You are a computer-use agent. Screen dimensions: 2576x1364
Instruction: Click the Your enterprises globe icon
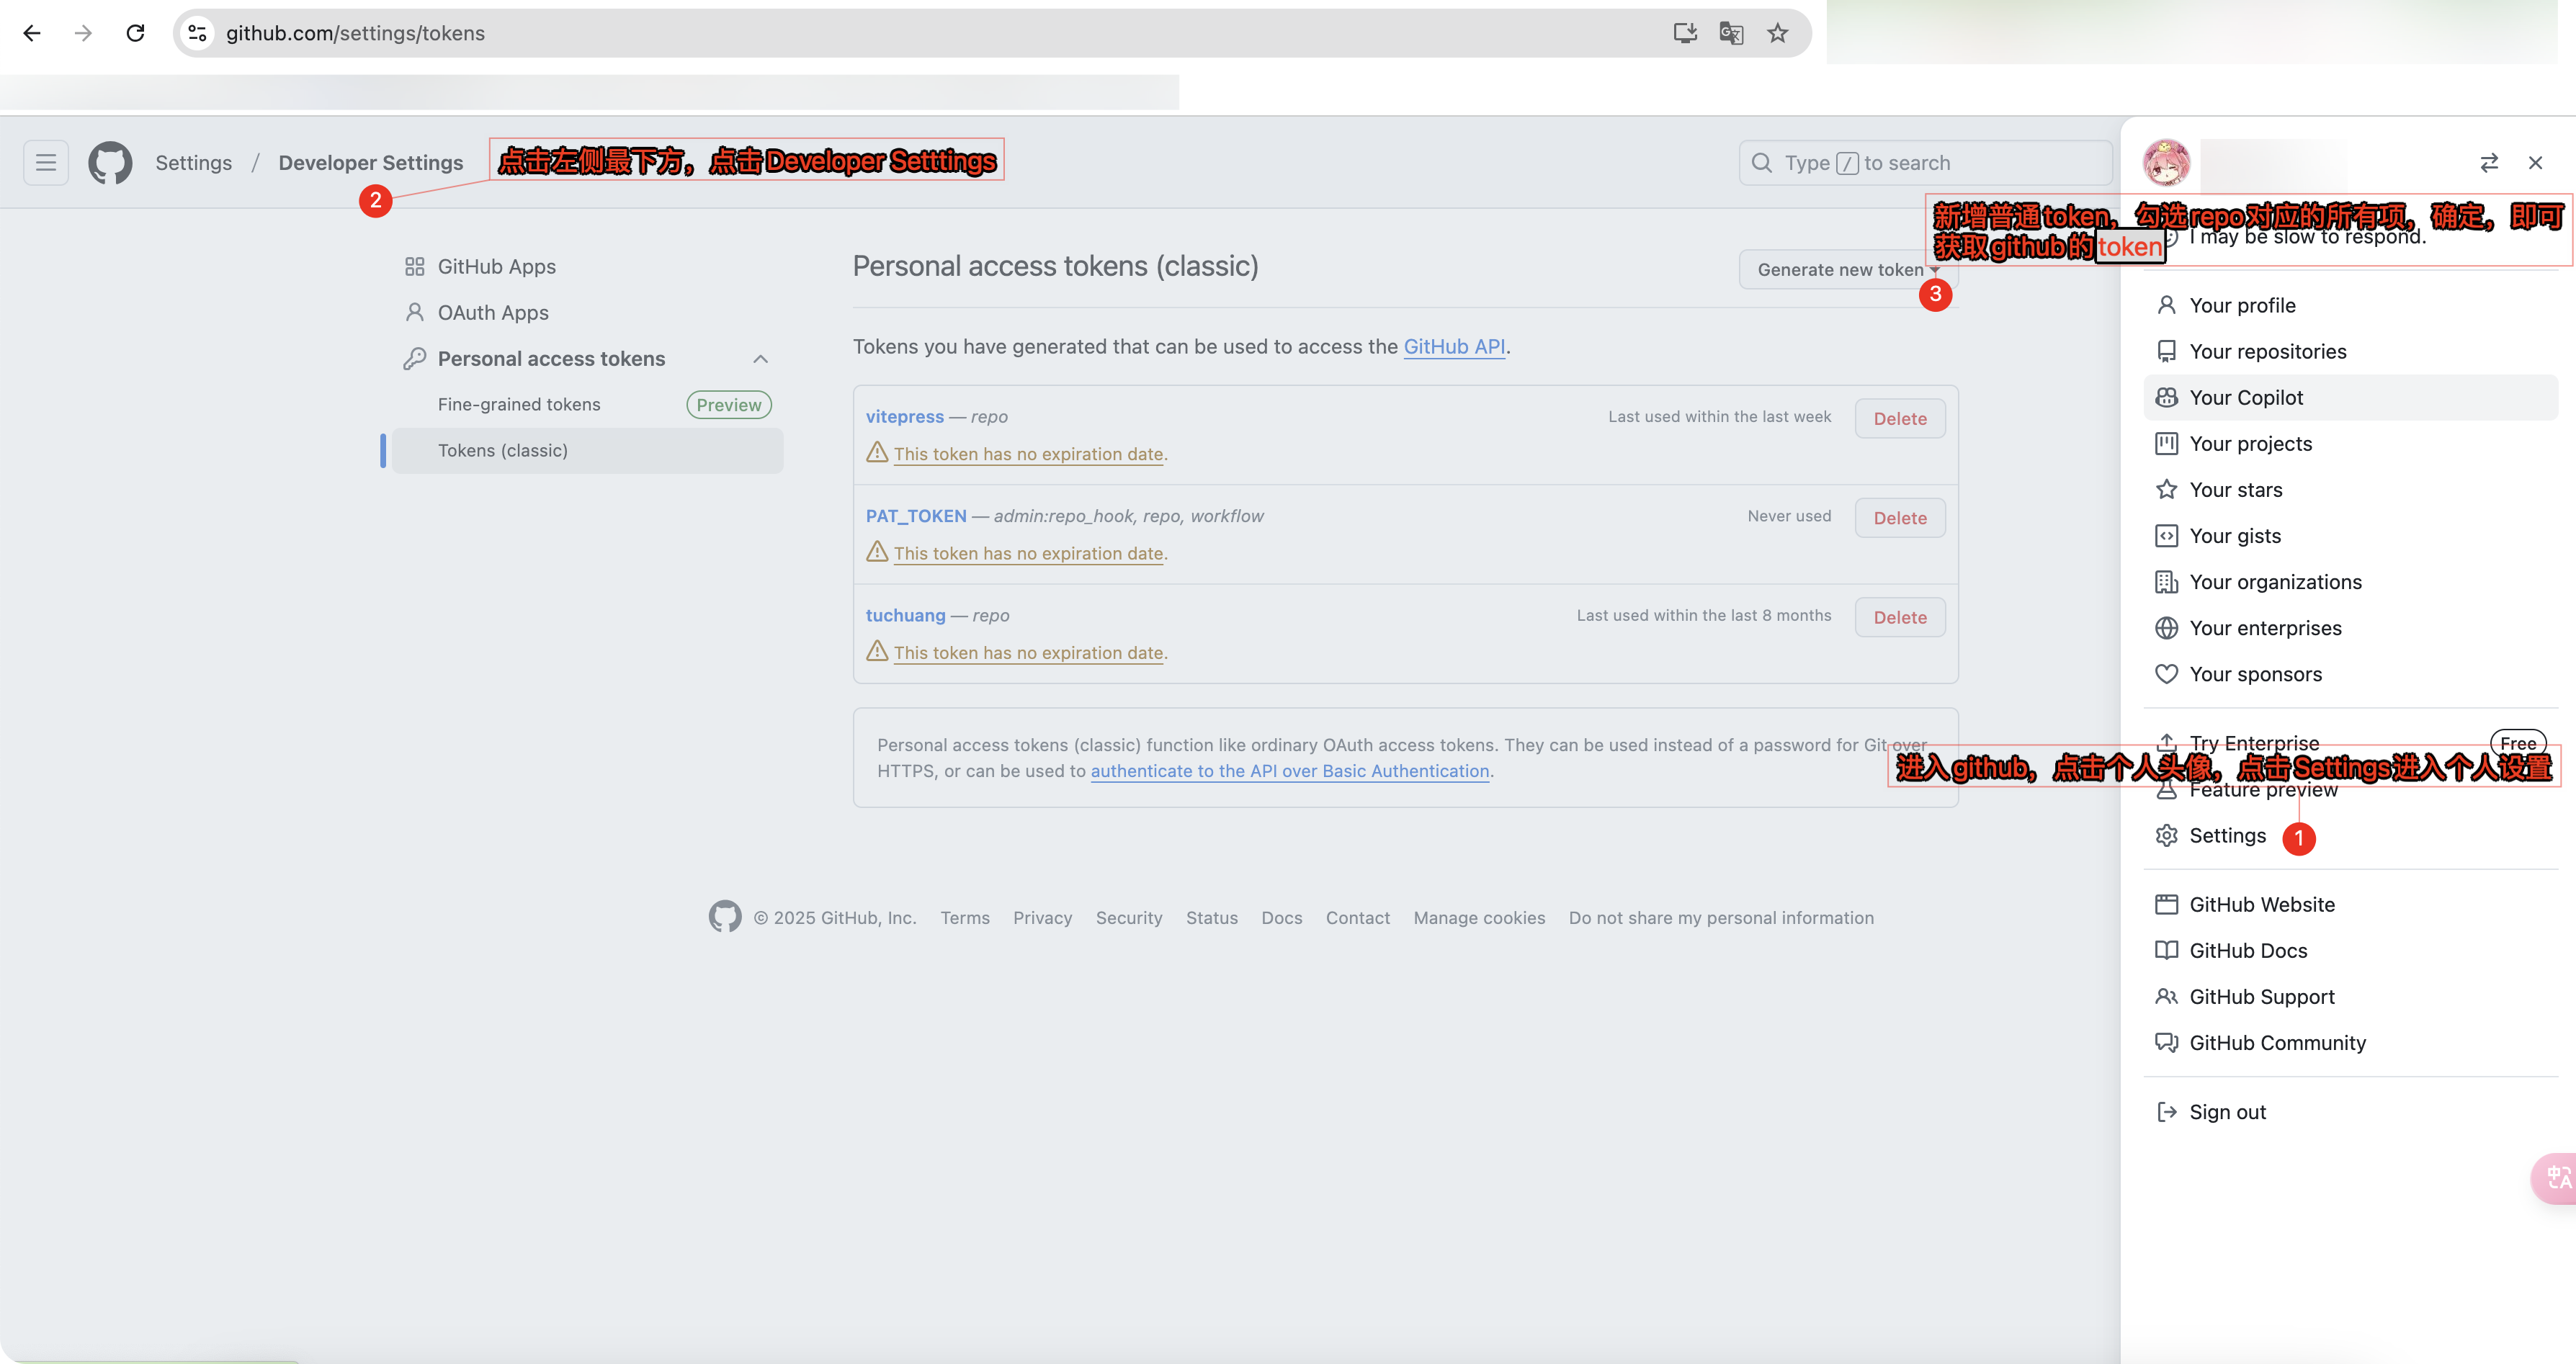tap(2166, 627)
